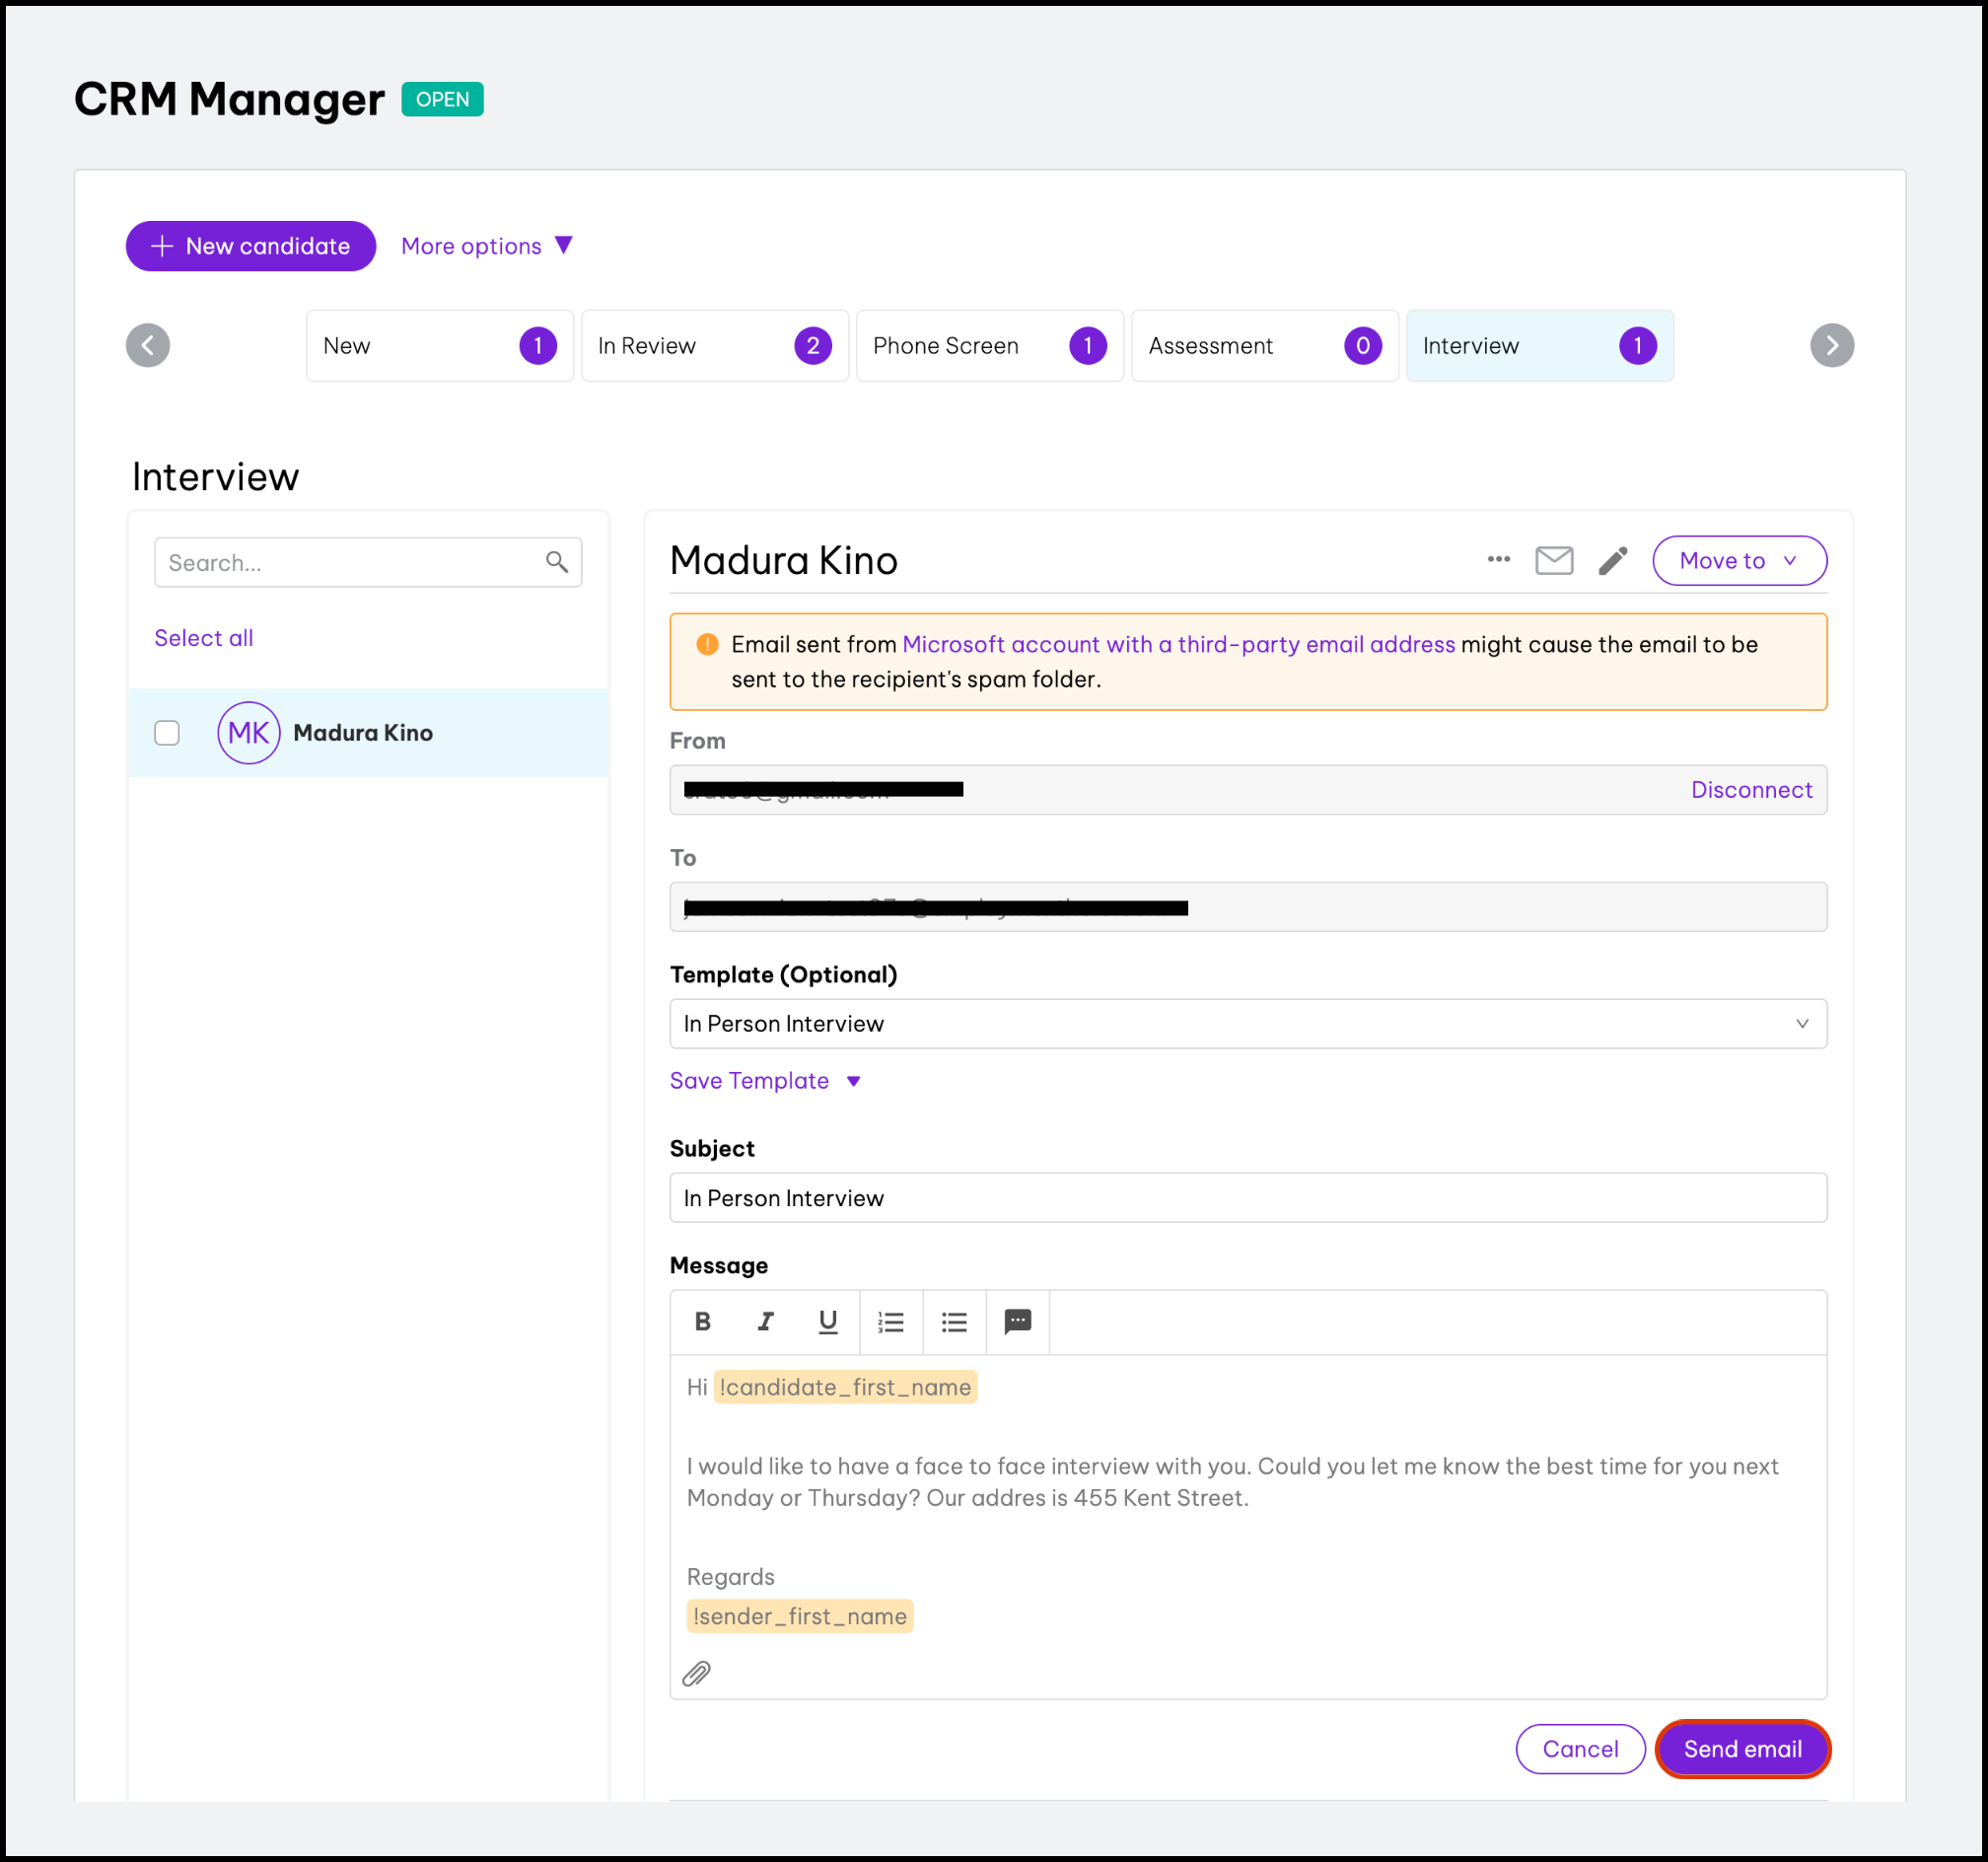Switch to the In Review stage tab
The height and width of the screenshot is (1862, 1988).
(x=714, y=346)
